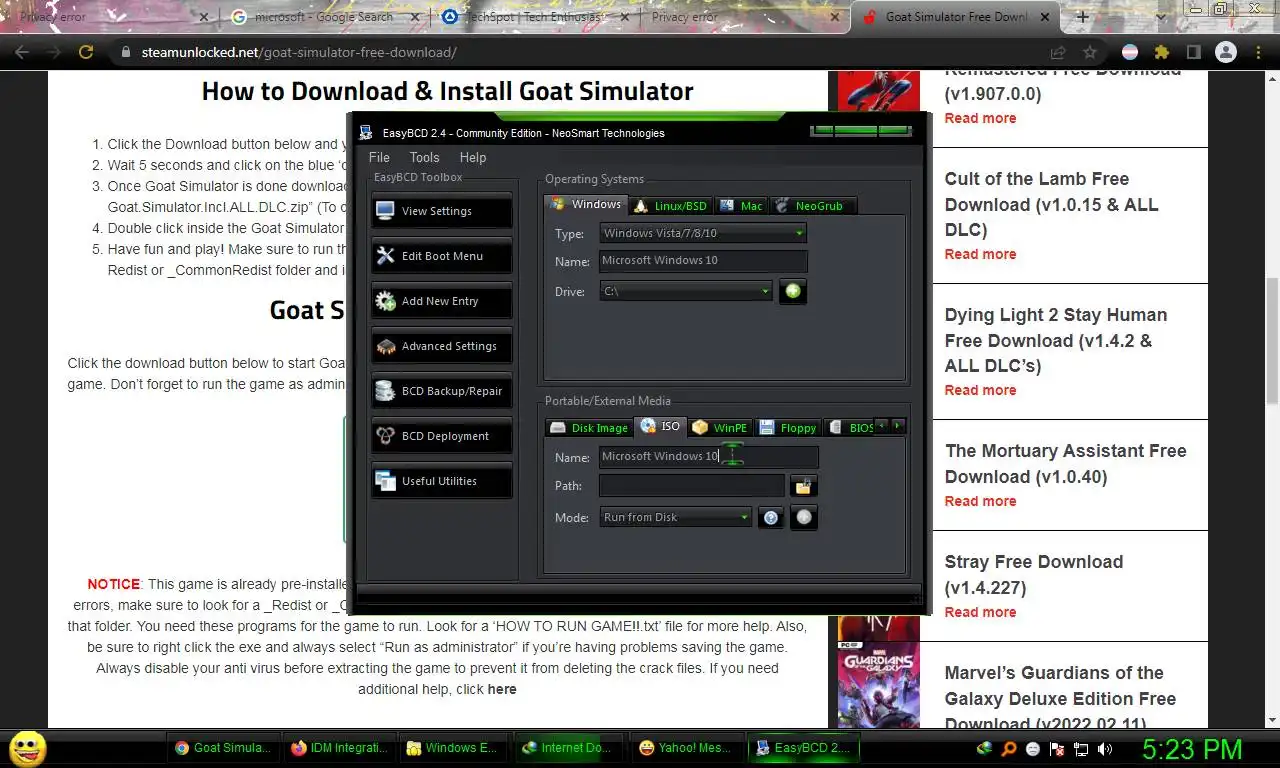
Task: Open the Chrome extensions puzzle icon
Action: pyautogui.click(x=1161, y=52)
